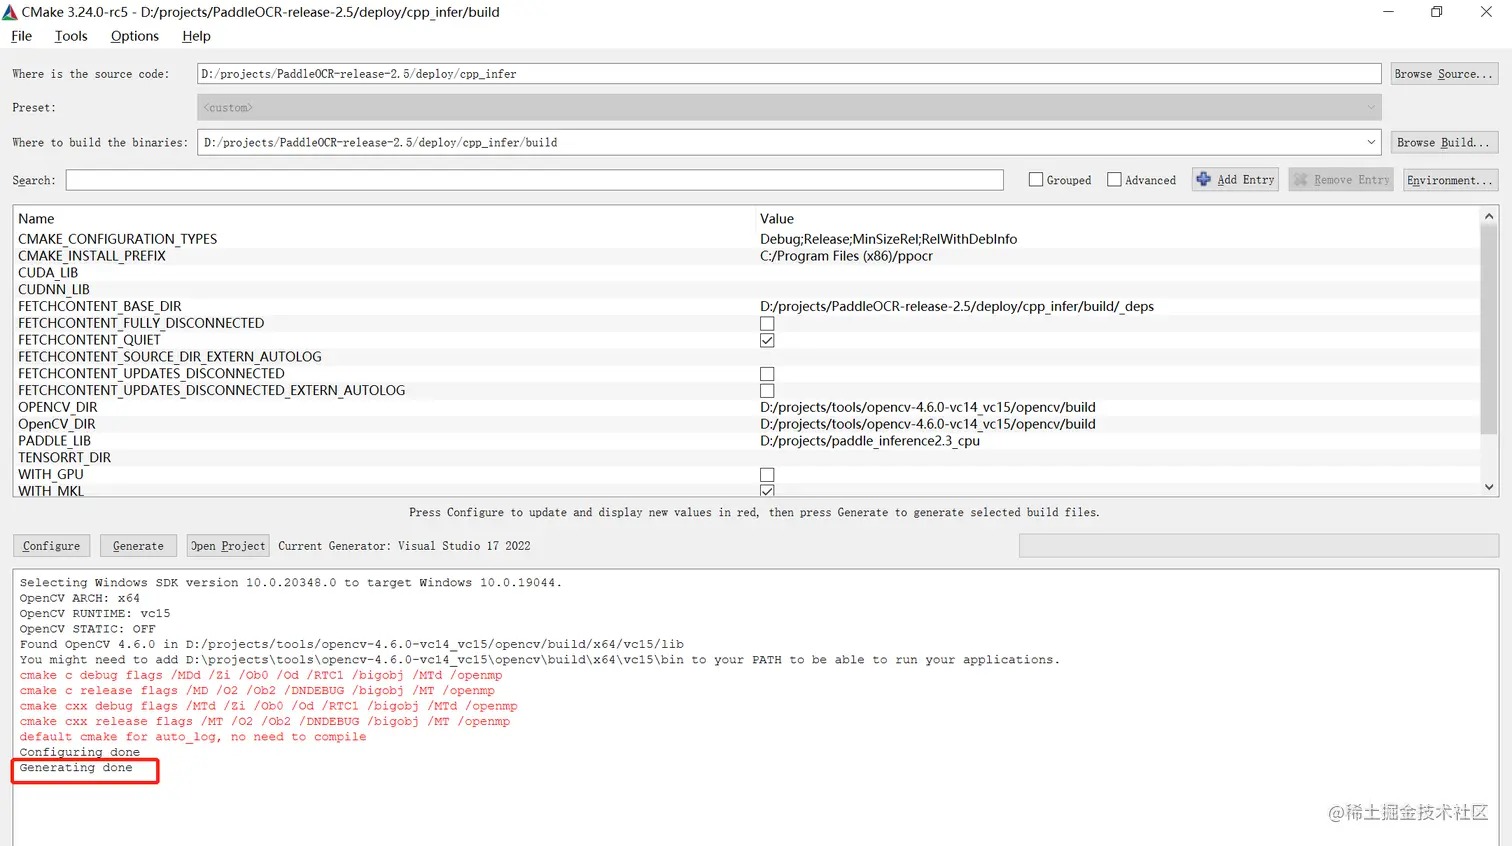
Task: Select the mixed-case OpenCV_DIR entry name
Action: pos(57,425)
